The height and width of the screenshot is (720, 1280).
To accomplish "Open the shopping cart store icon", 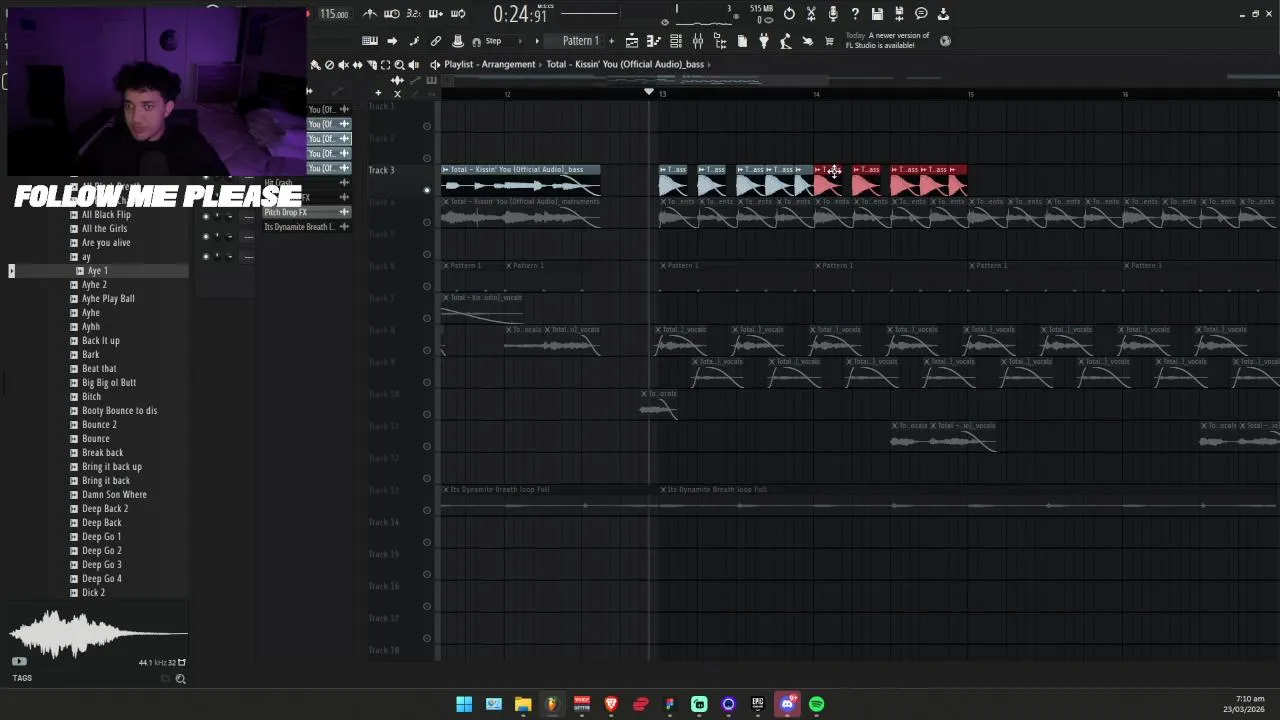I will pos(829,41).
